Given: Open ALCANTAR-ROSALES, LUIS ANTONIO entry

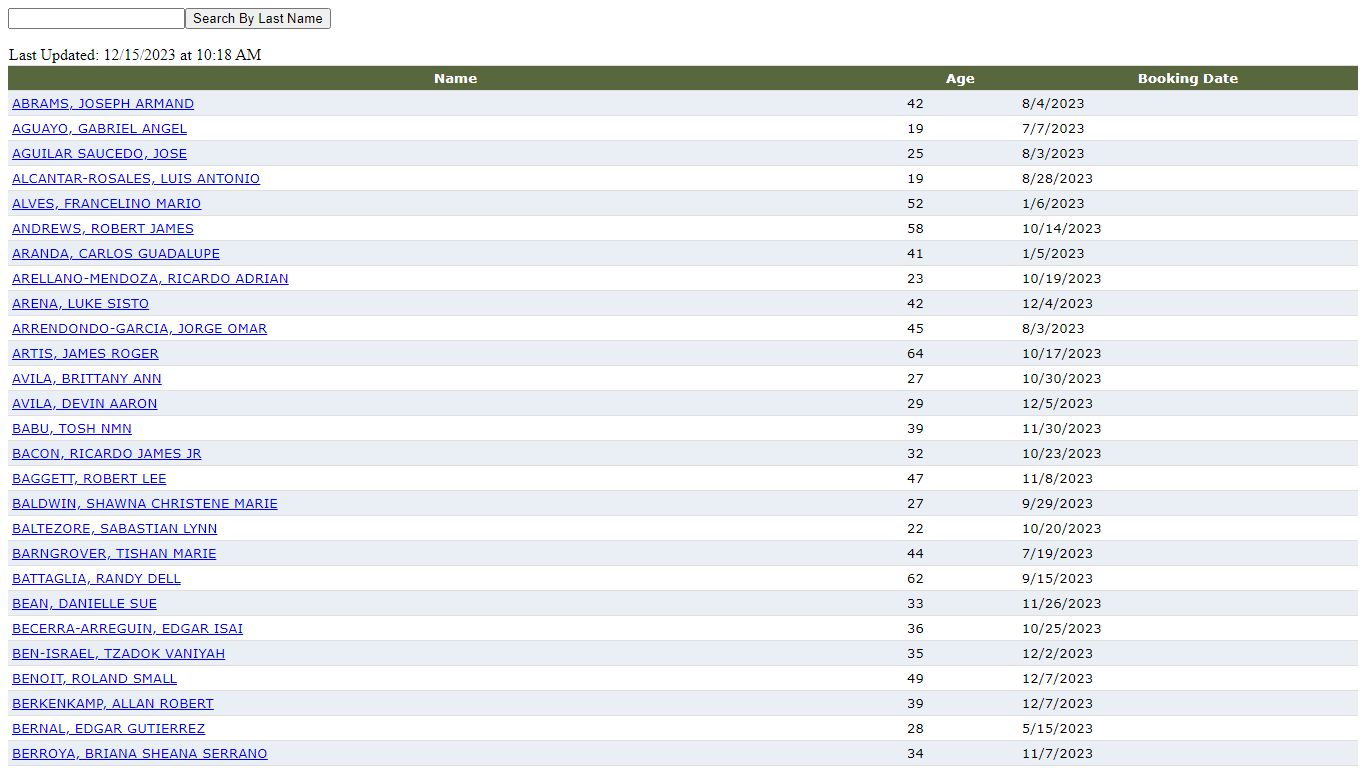Looking at the screenshot, I should click(136, 179).
